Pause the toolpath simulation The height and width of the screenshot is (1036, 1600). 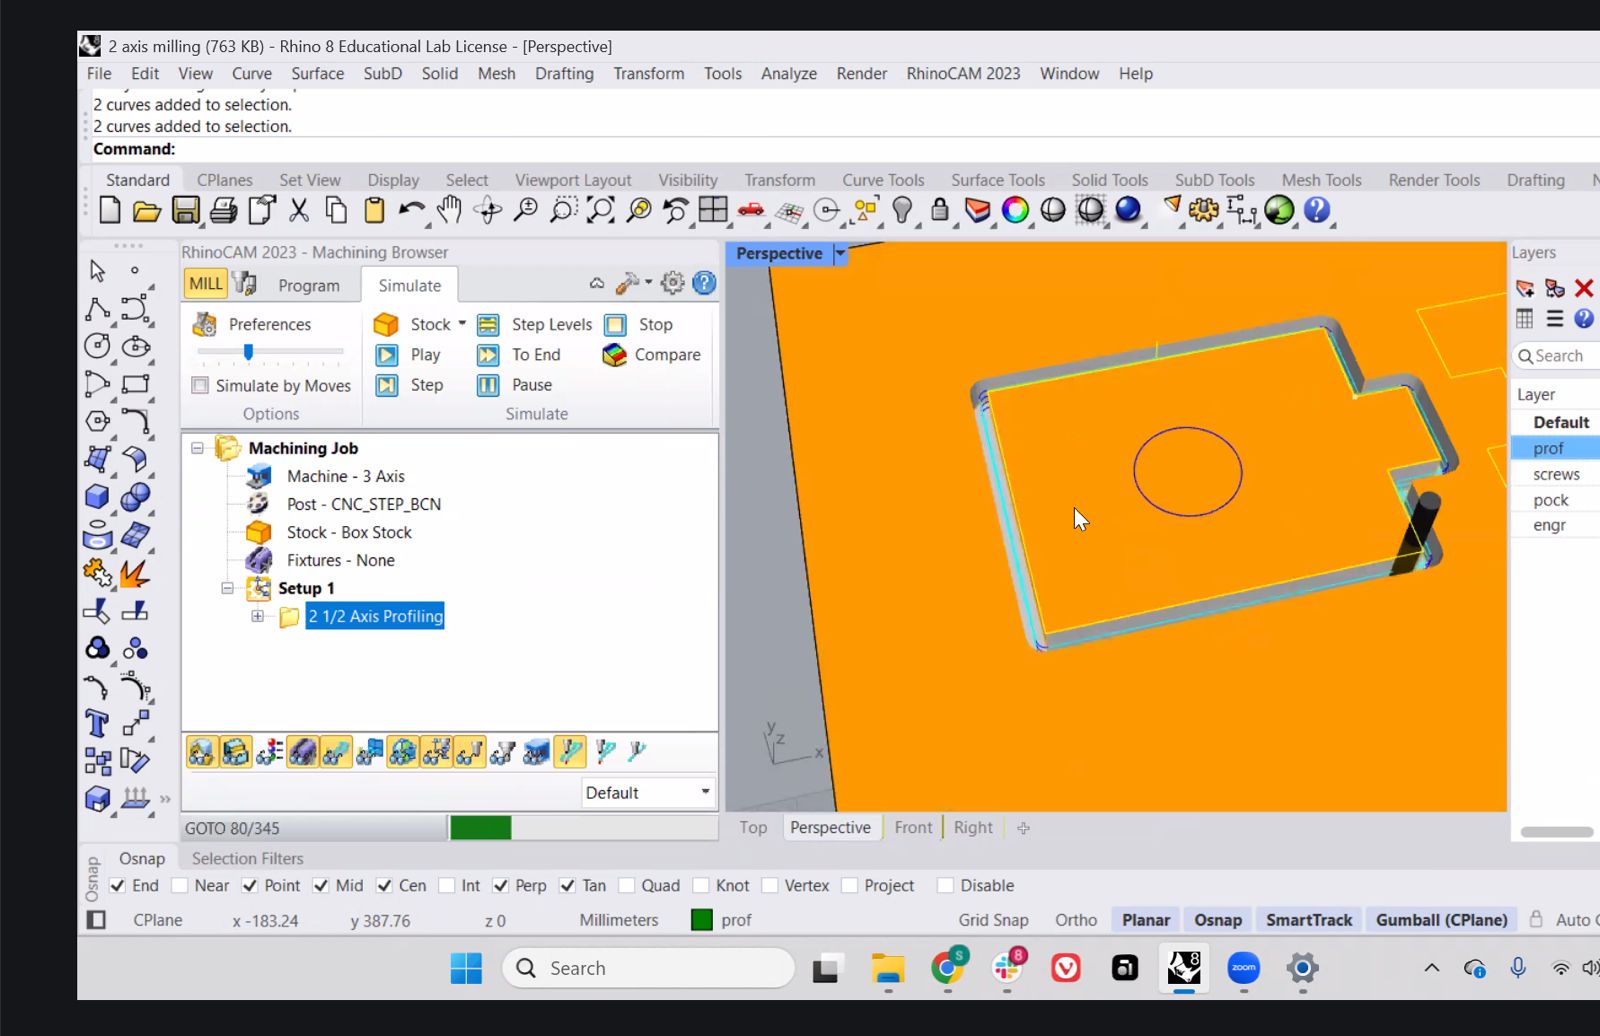coord(515,385)
